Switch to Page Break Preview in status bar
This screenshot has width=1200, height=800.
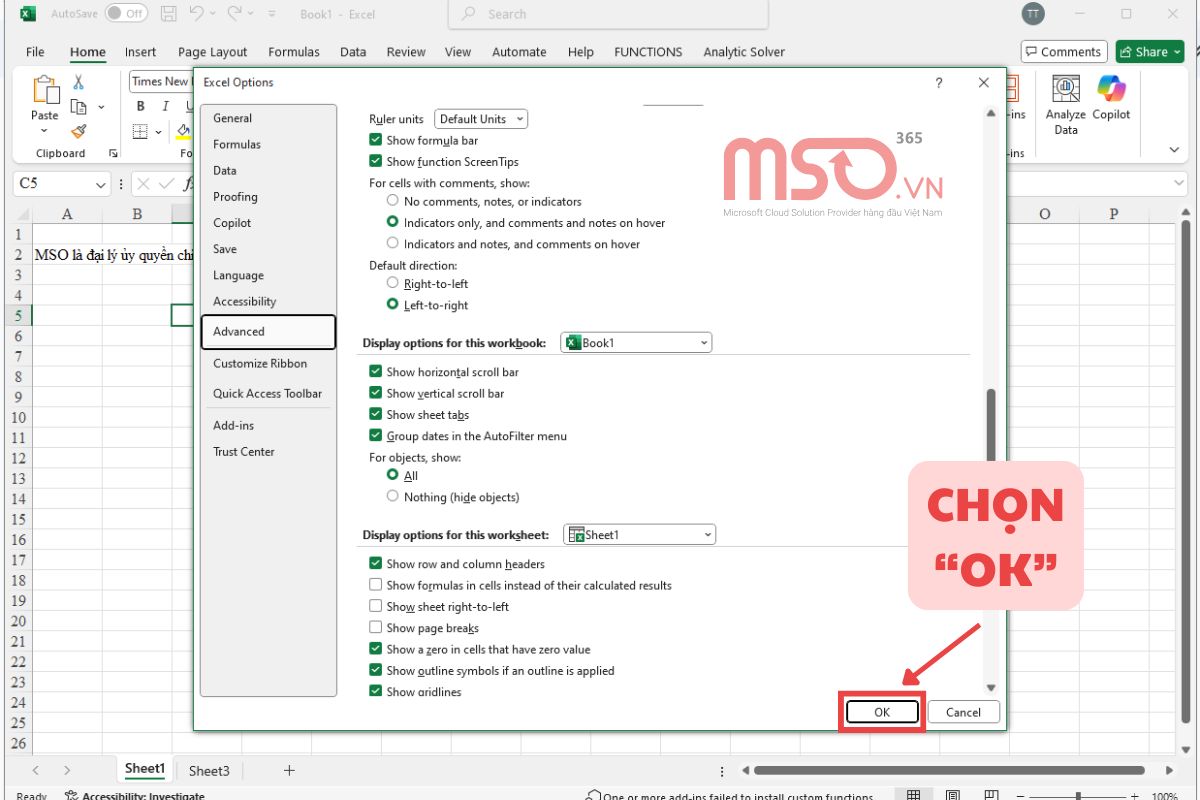(x=991, y=796)
